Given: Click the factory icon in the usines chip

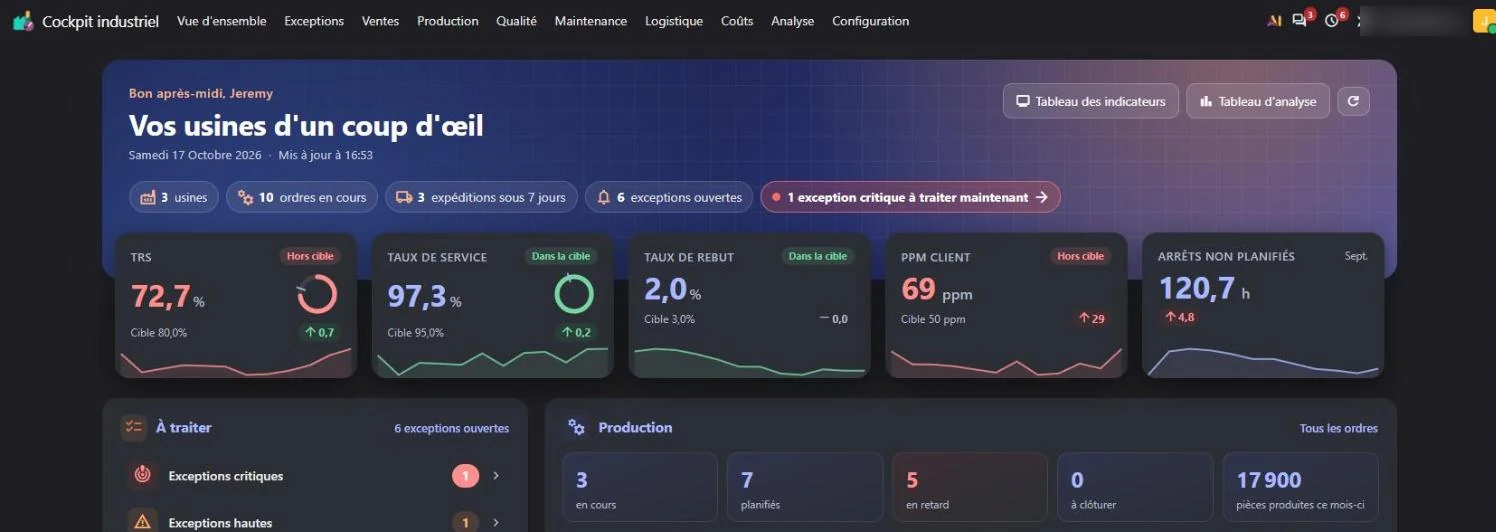Looking at the screenshot, I should 148,197.
